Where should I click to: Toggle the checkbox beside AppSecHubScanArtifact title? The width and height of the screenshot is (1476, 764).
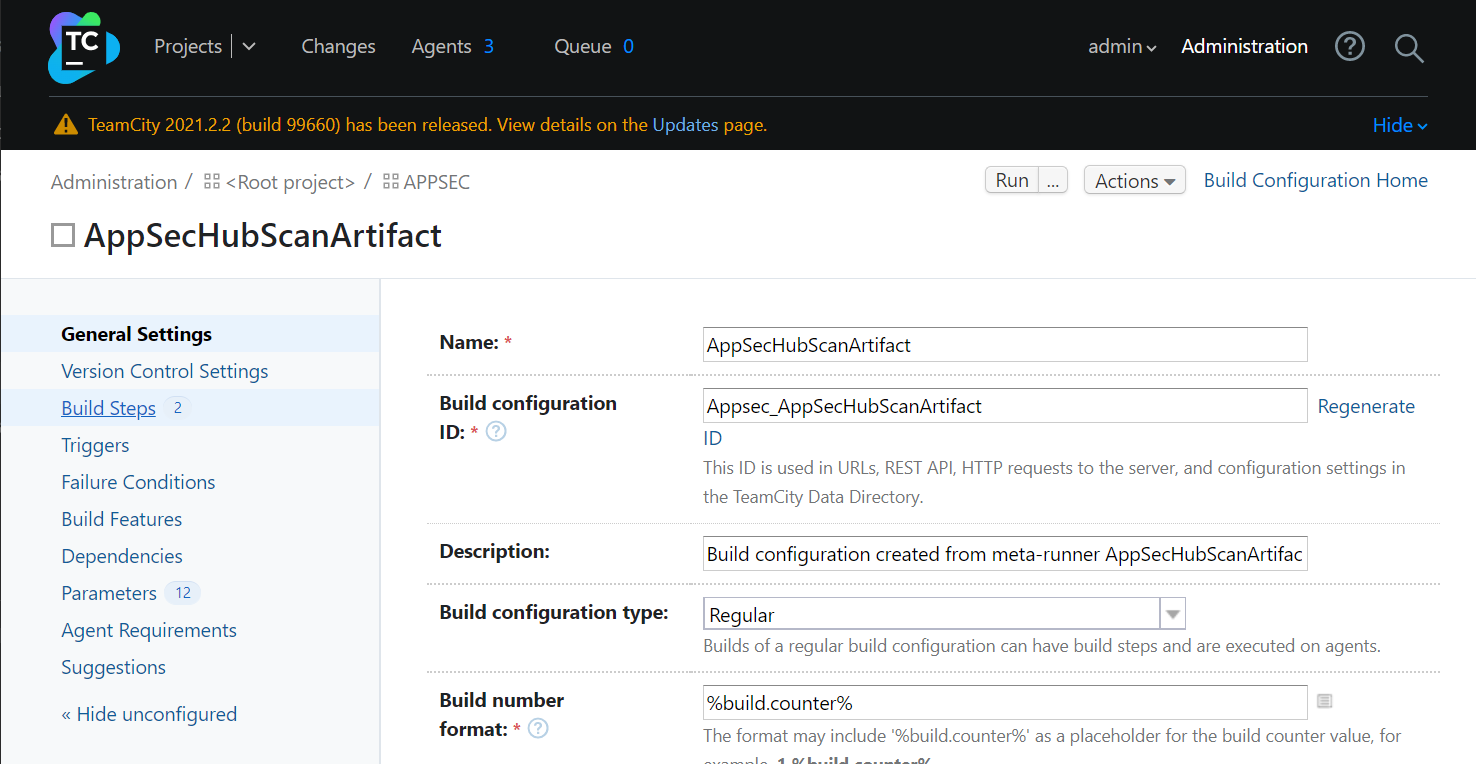point(63,236)
